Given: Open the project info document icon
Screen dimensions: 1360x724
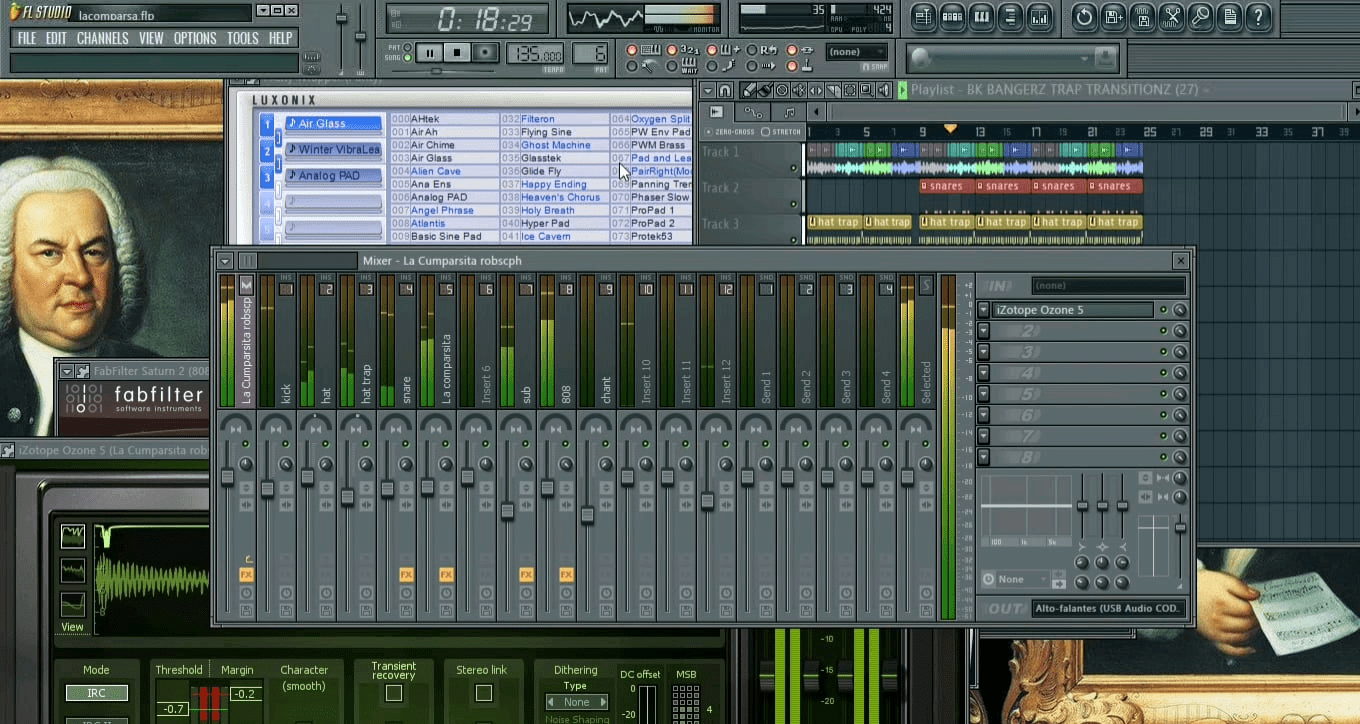Looking at the screenshot, I should point(1229,17).
